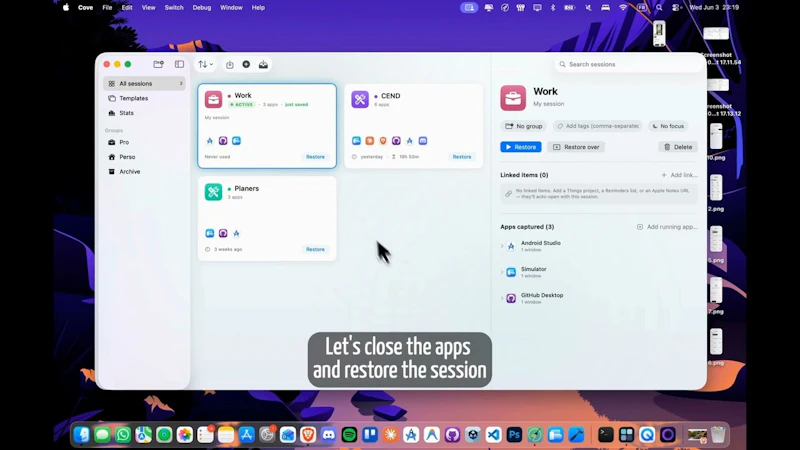Click the Brave icon in CEND card
Viewport: 800px width, 450px height.
(383, 141)
